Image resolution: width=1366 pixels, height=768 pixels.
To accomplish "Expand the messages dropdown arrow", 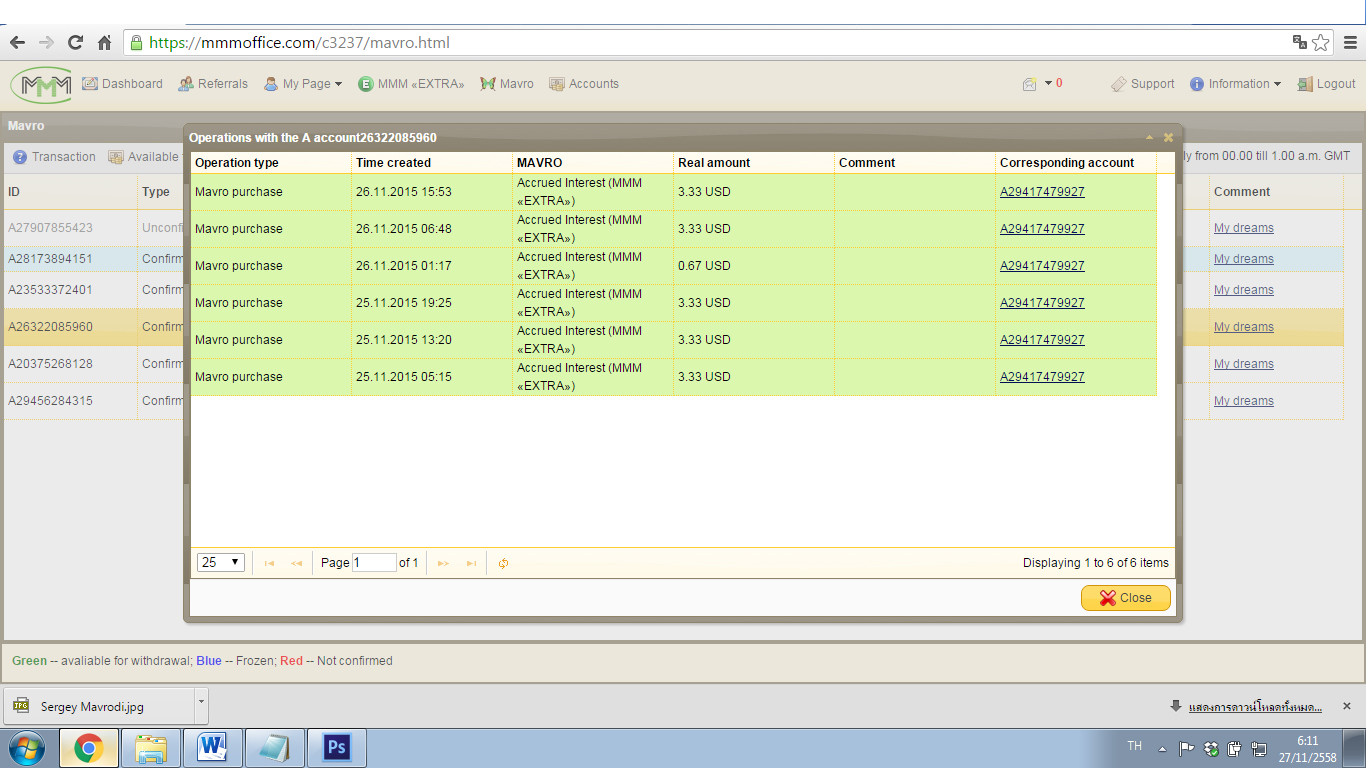I will tap(1048, 83).
